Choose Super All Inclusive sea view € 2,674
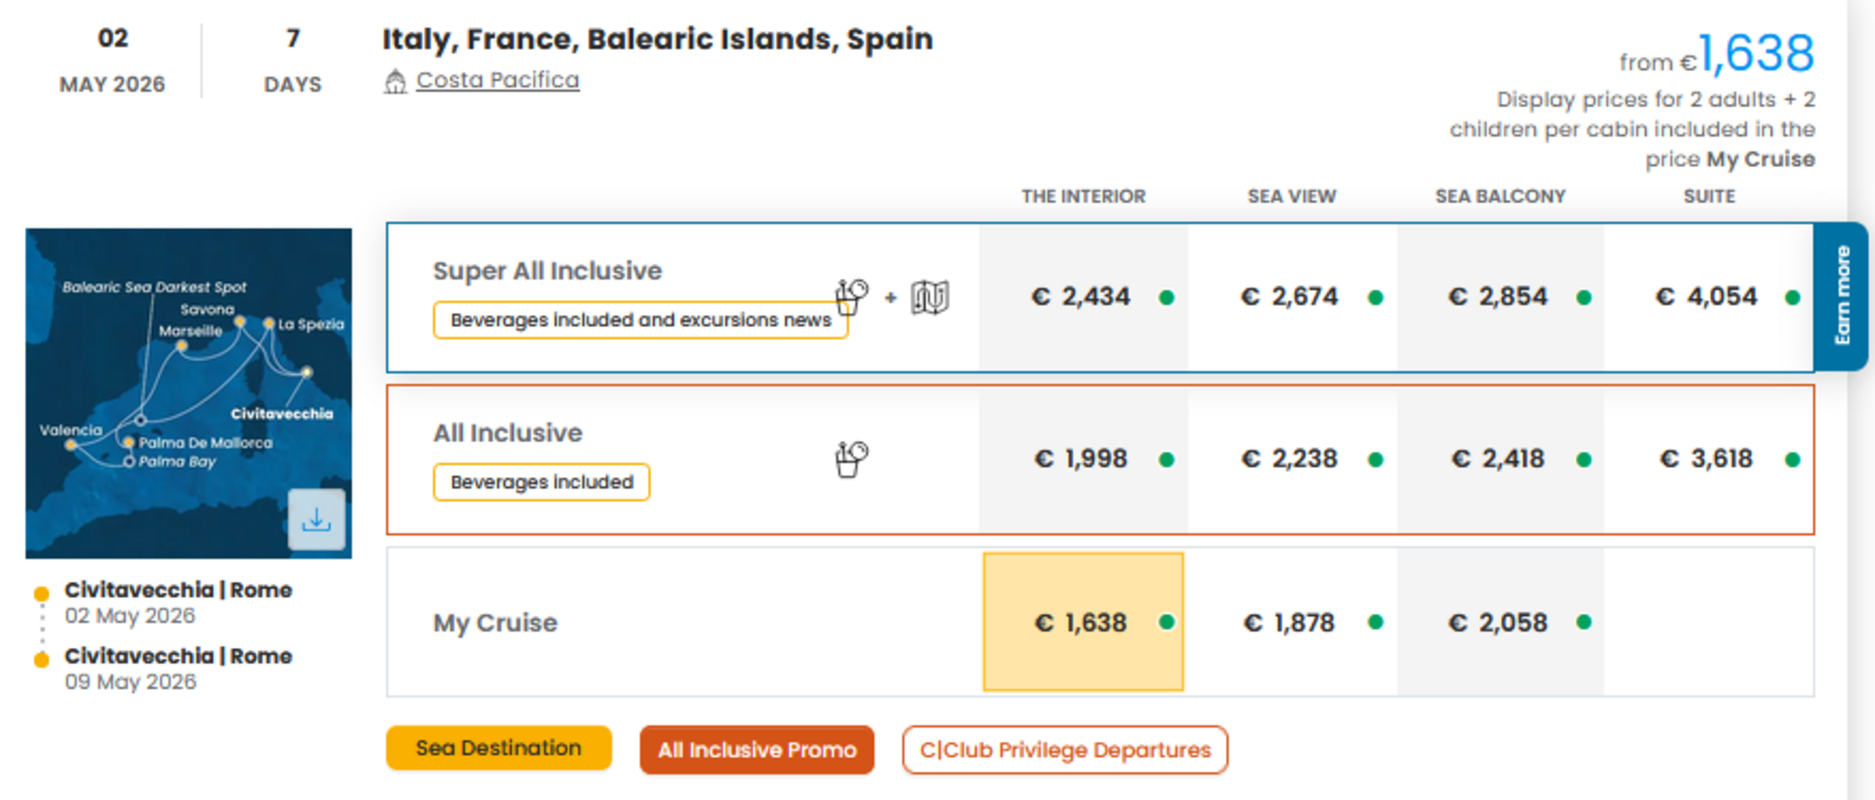Screen dimensions: 1875x800 pos(1289,297)
